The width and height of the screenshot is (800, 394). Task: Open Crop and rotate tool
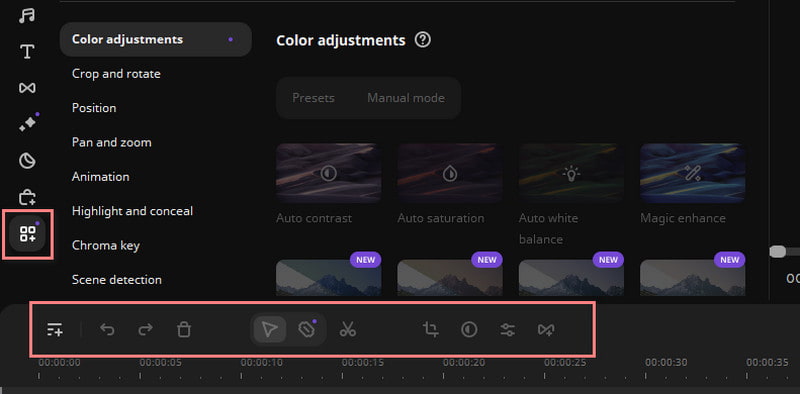pos(116,73)
